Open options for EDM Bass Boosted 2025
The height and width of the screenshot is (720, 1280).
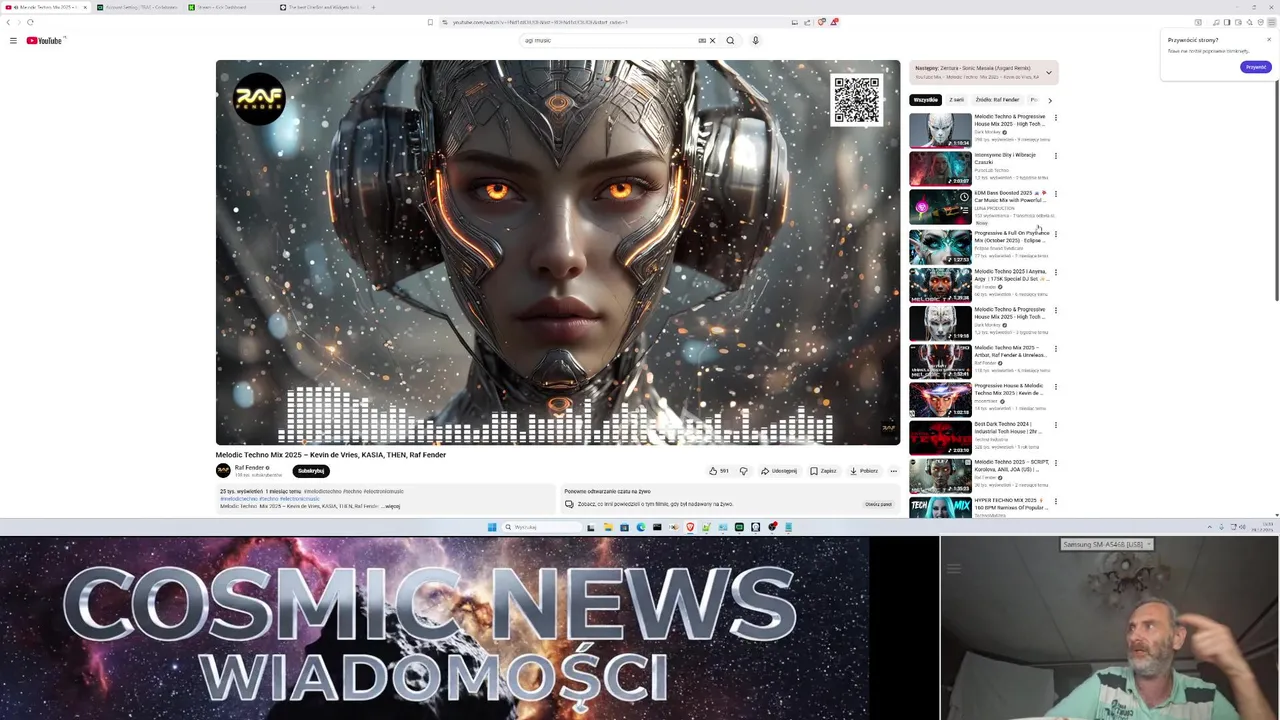click(x=1055, y=194)
